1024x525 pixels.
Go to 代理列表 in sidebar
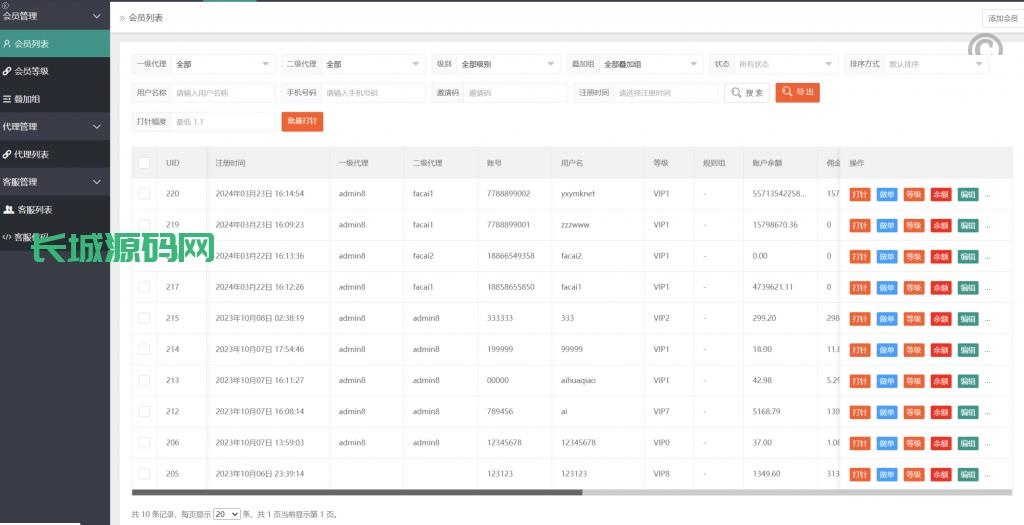pos(31,154)
